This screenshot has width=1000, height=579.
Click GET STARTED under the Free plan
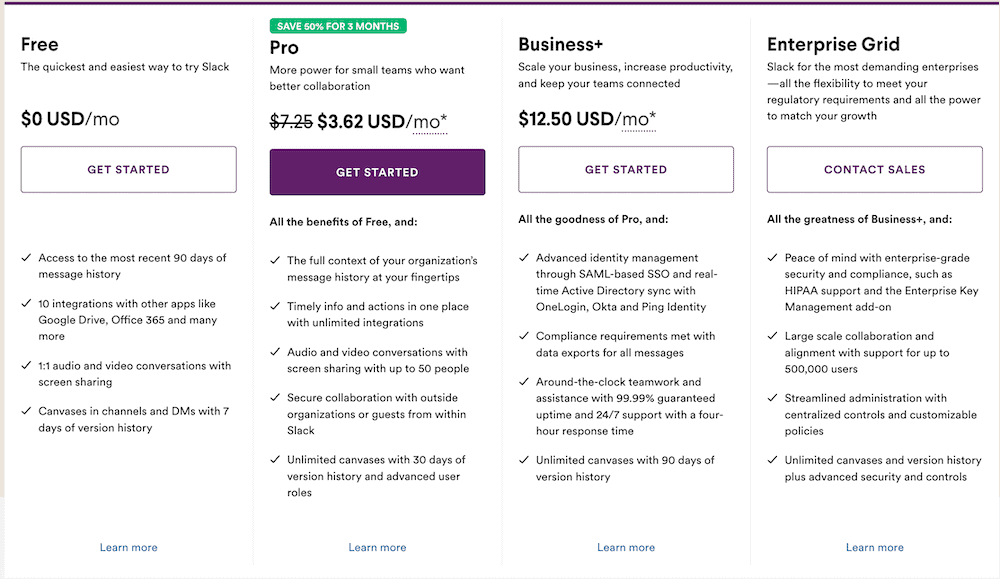[x=128, y=169]
